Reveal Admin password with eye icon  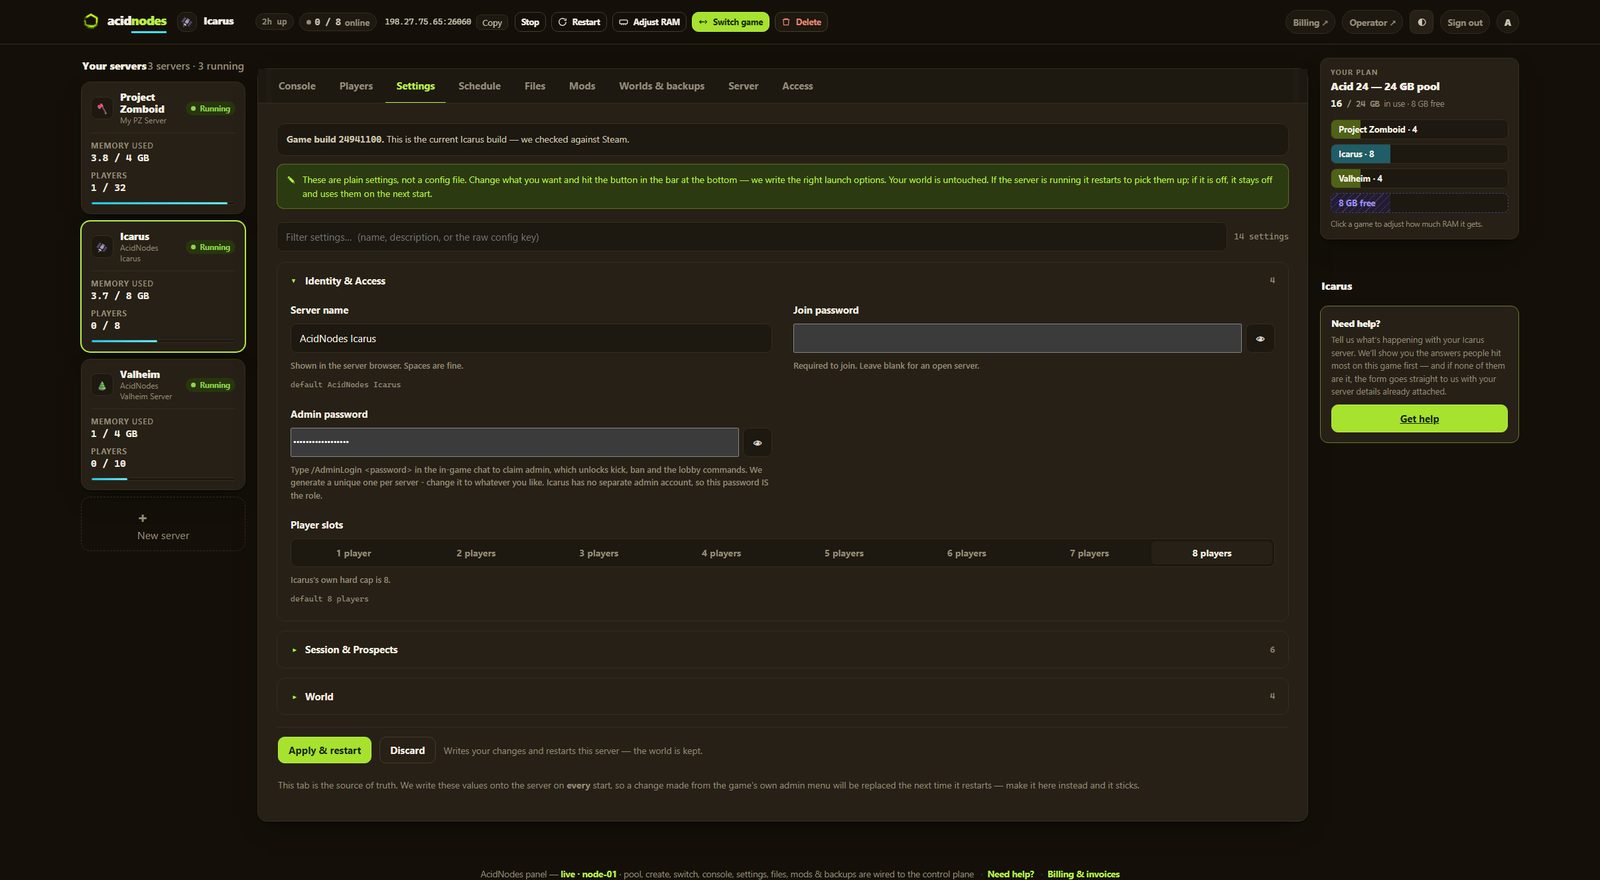tap(757, 442)
